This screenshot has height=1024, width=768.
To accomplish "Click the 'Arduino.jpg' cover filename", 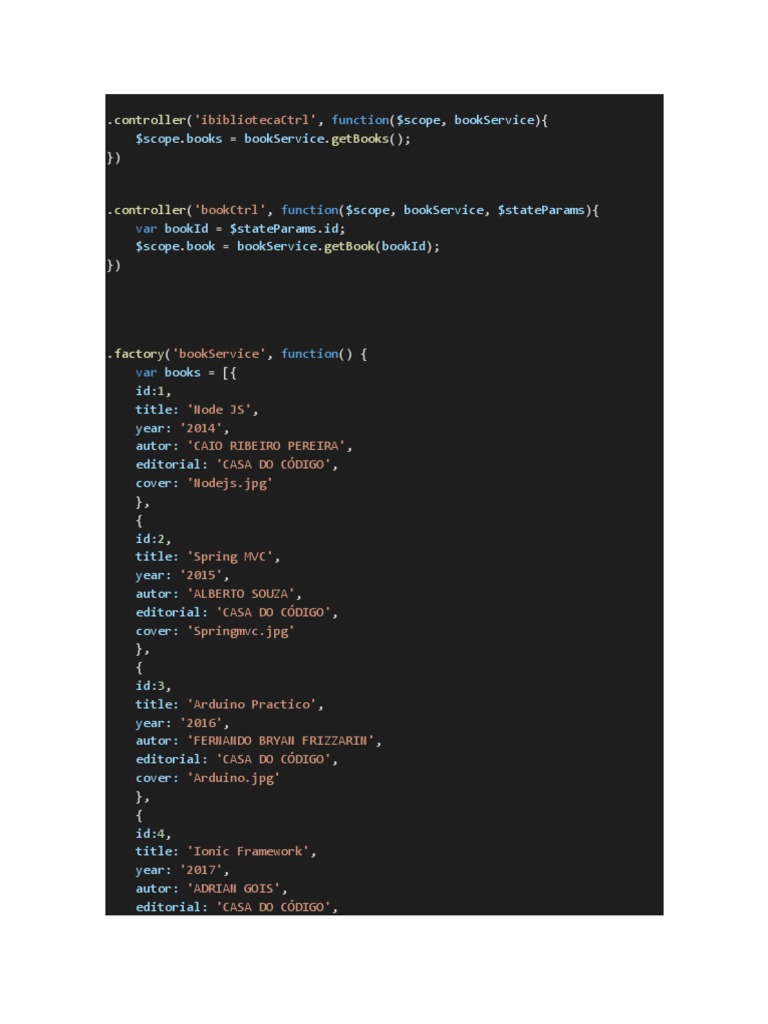I will 231,778.
